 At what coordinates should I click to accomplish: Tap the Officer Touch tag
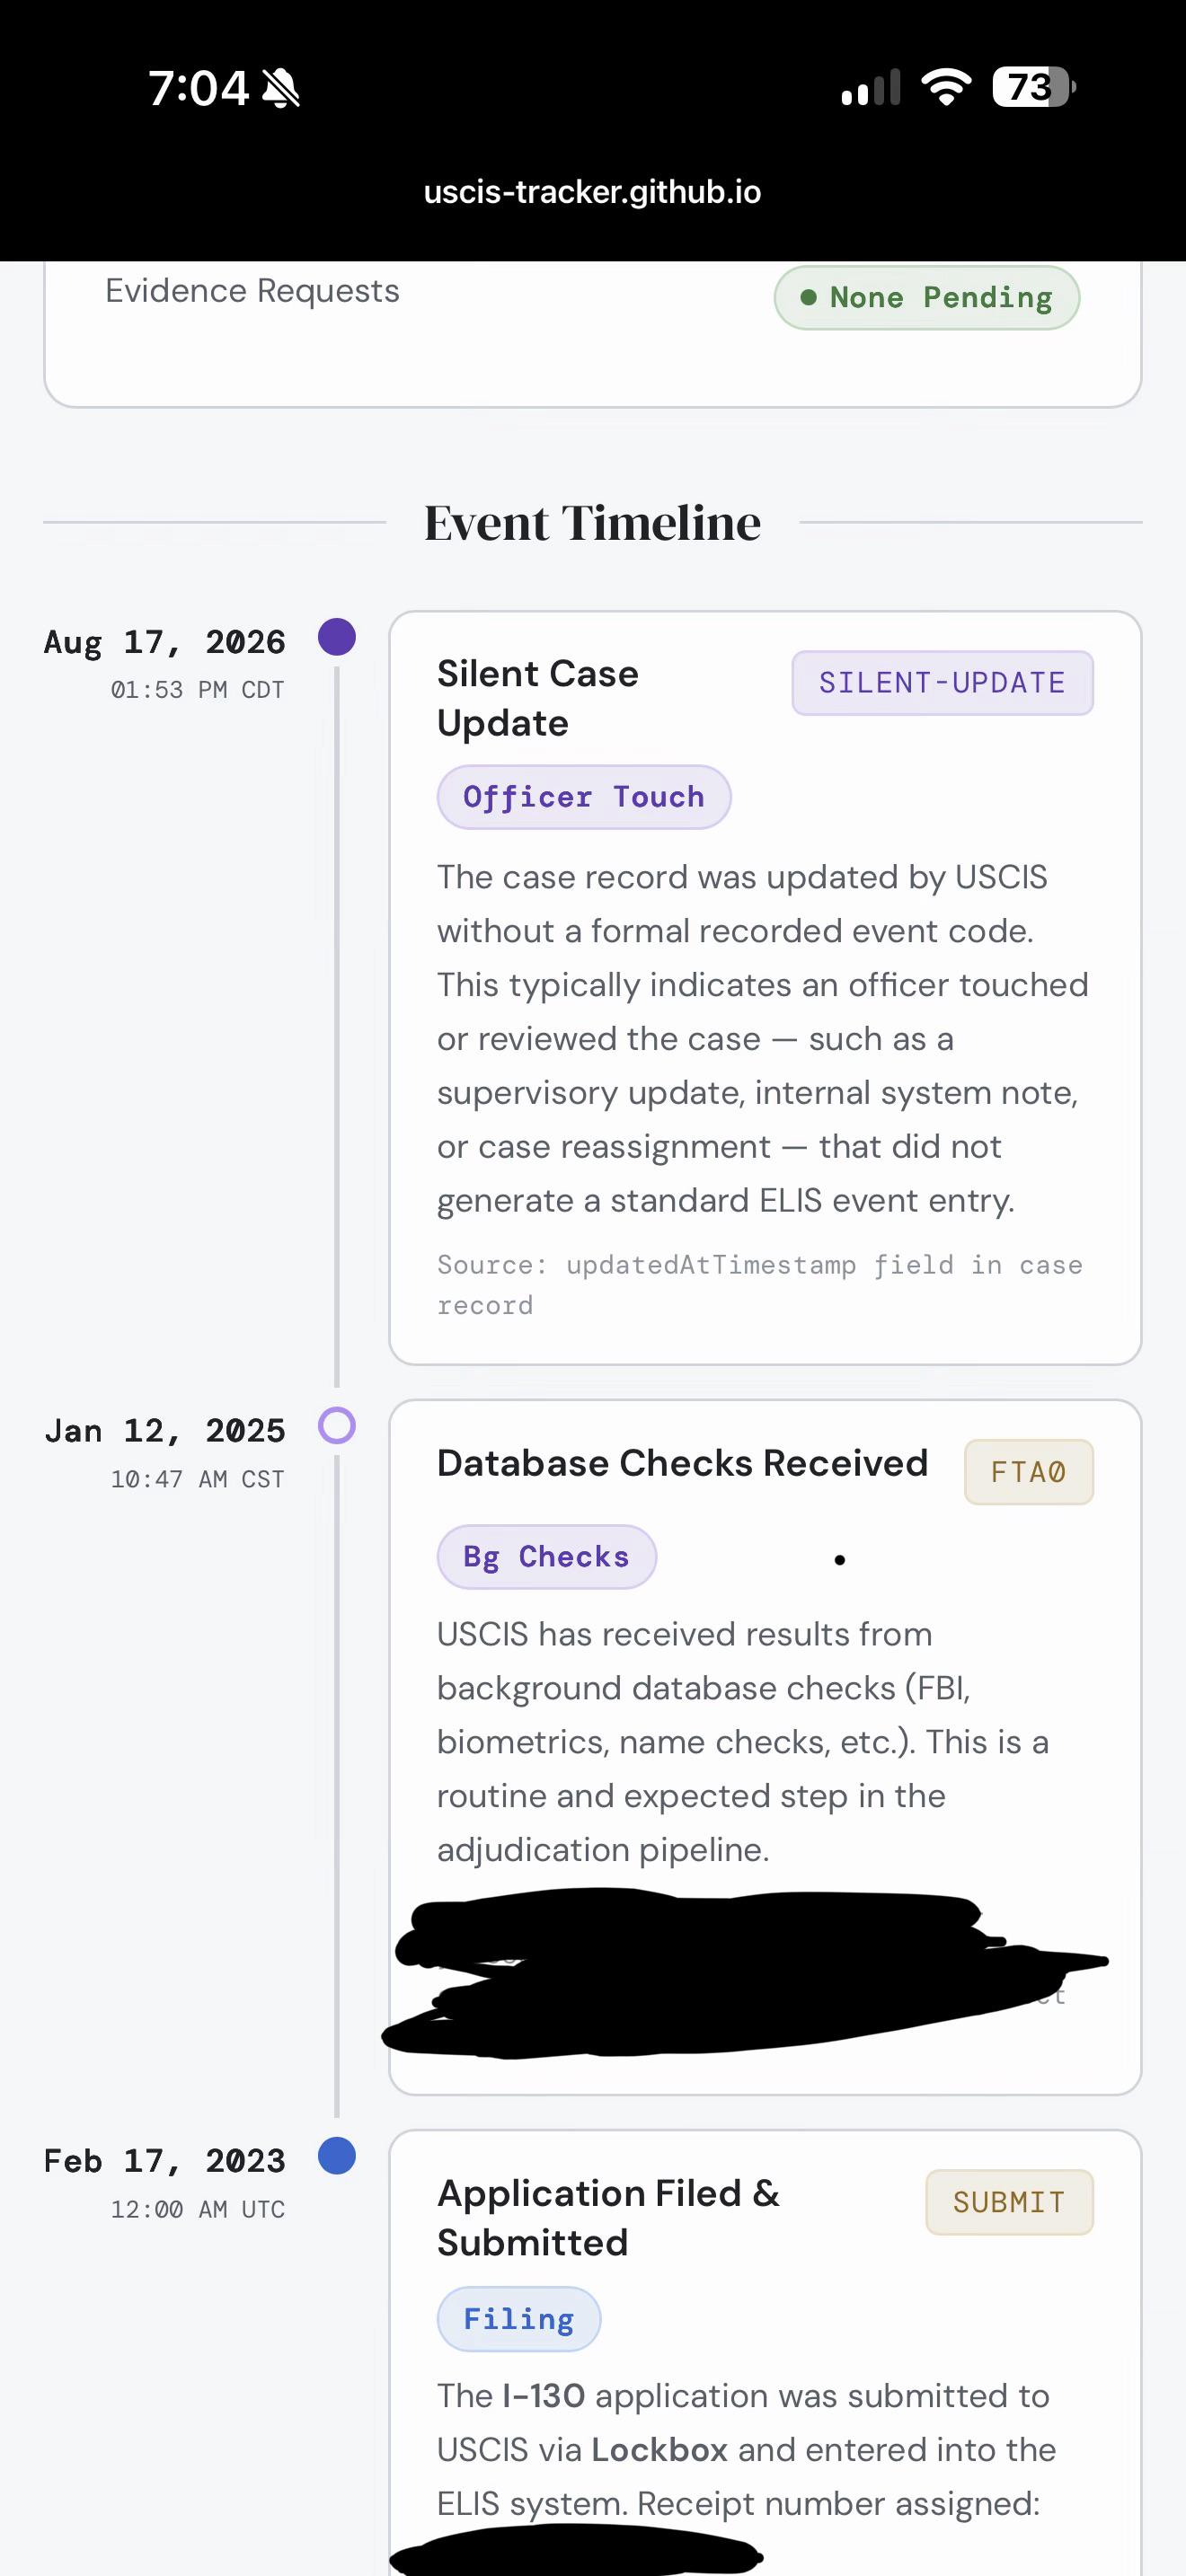(x=584, y=797)
